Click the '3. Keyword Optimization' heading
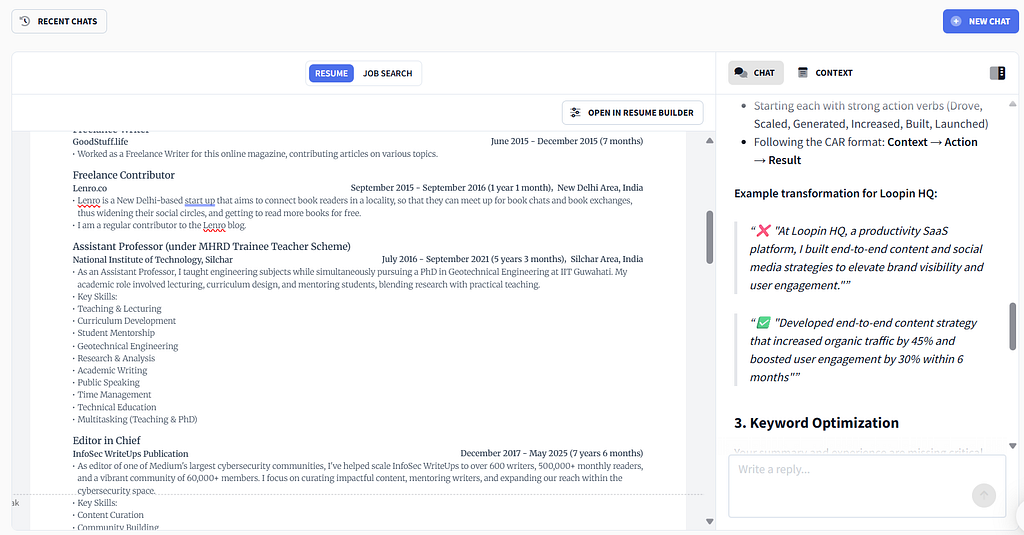This screenshot has width=1024, height=535. coord(816,423)
